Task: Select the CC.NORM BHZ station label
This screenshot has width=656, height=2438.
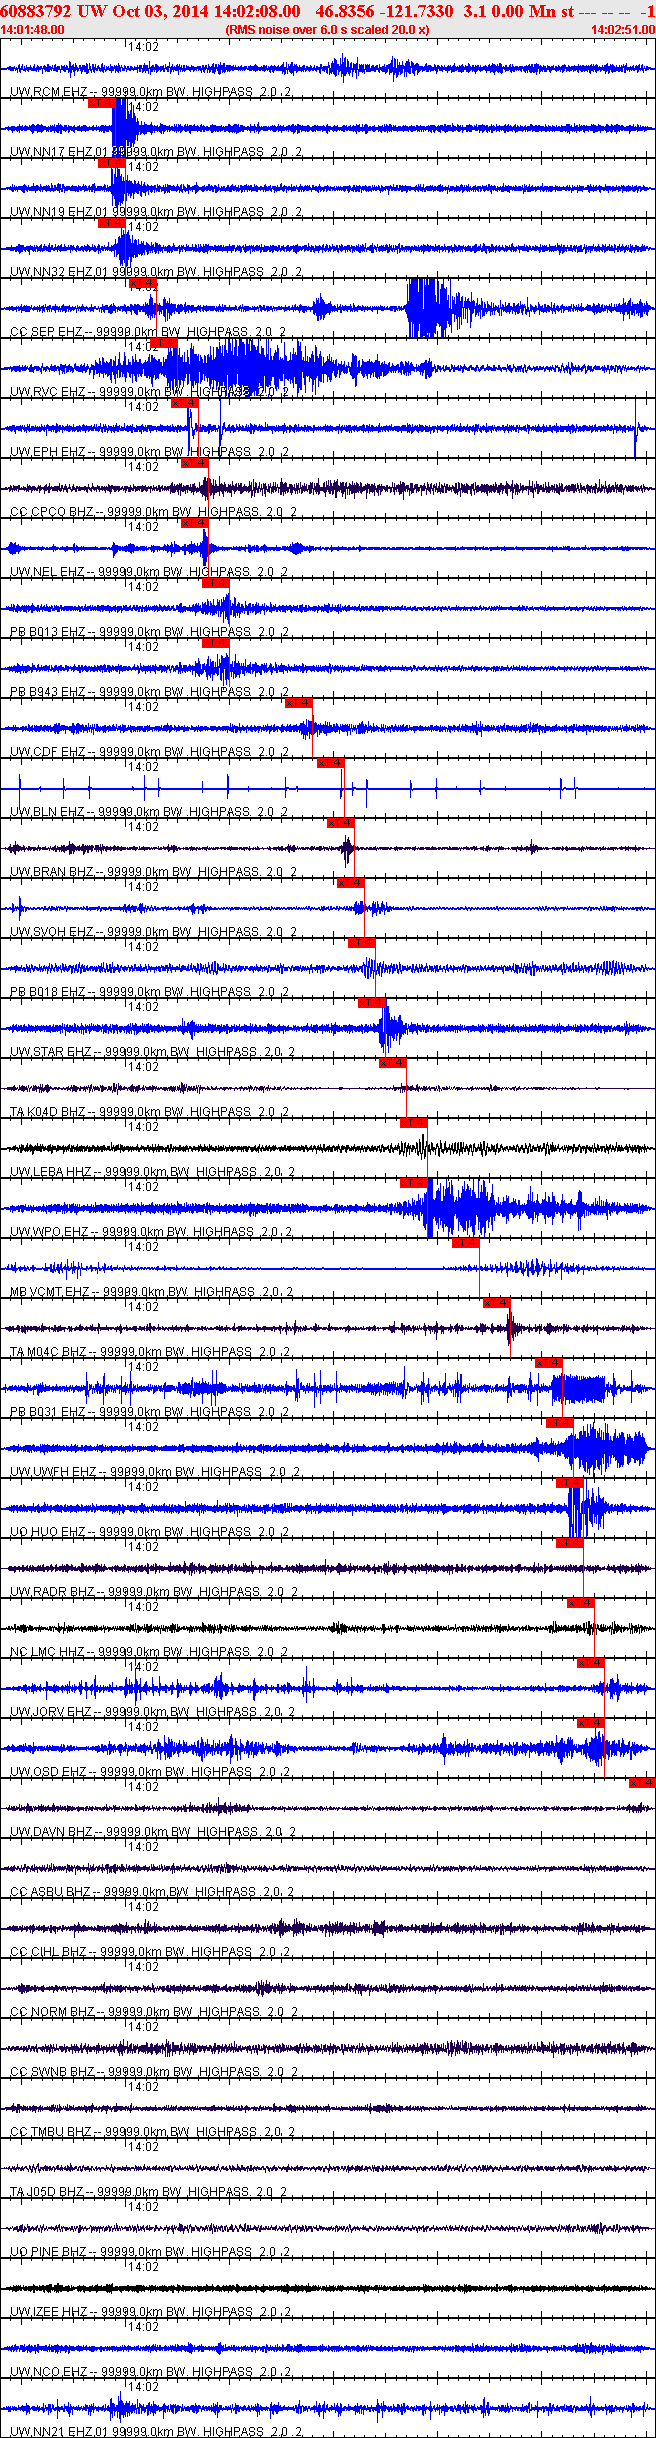Action: coord(53,2012)
